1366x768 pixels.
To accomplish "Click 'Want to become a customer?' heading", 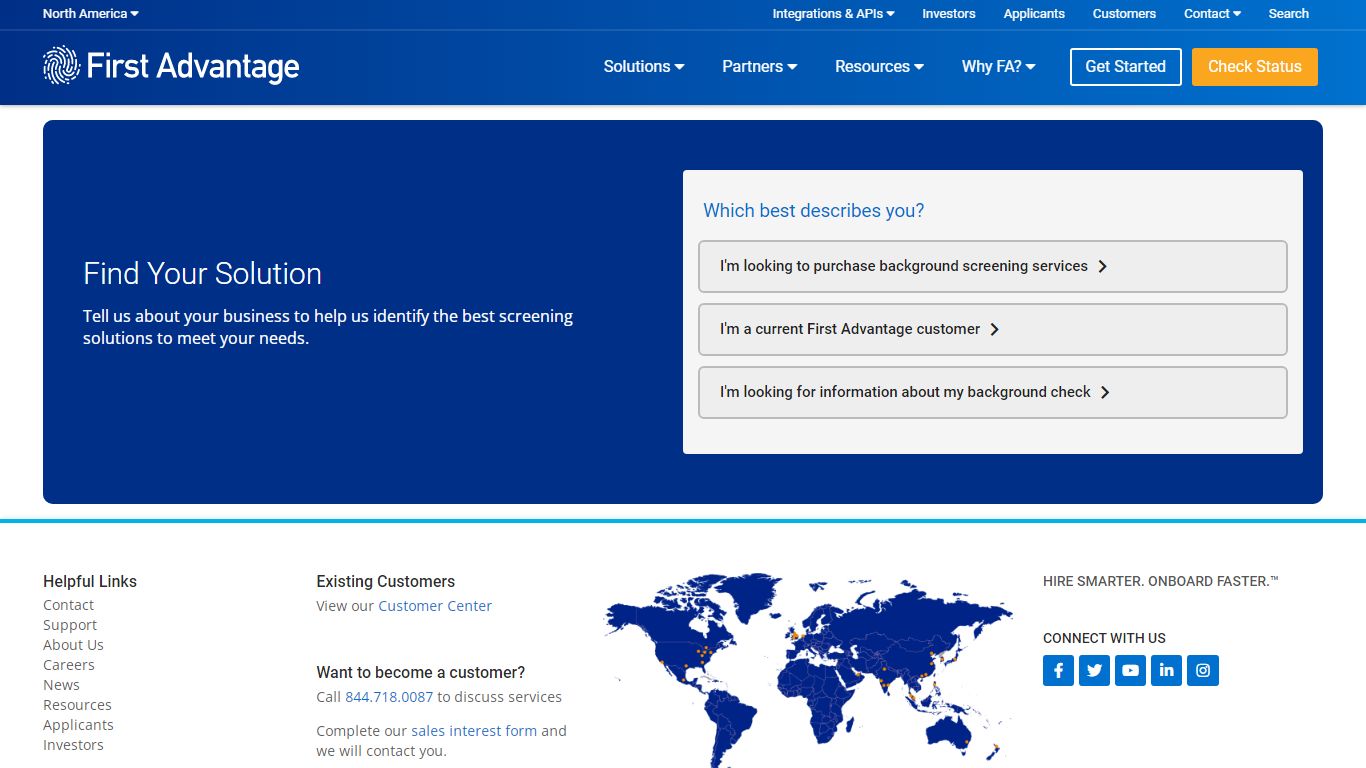I will coord(421,672).
